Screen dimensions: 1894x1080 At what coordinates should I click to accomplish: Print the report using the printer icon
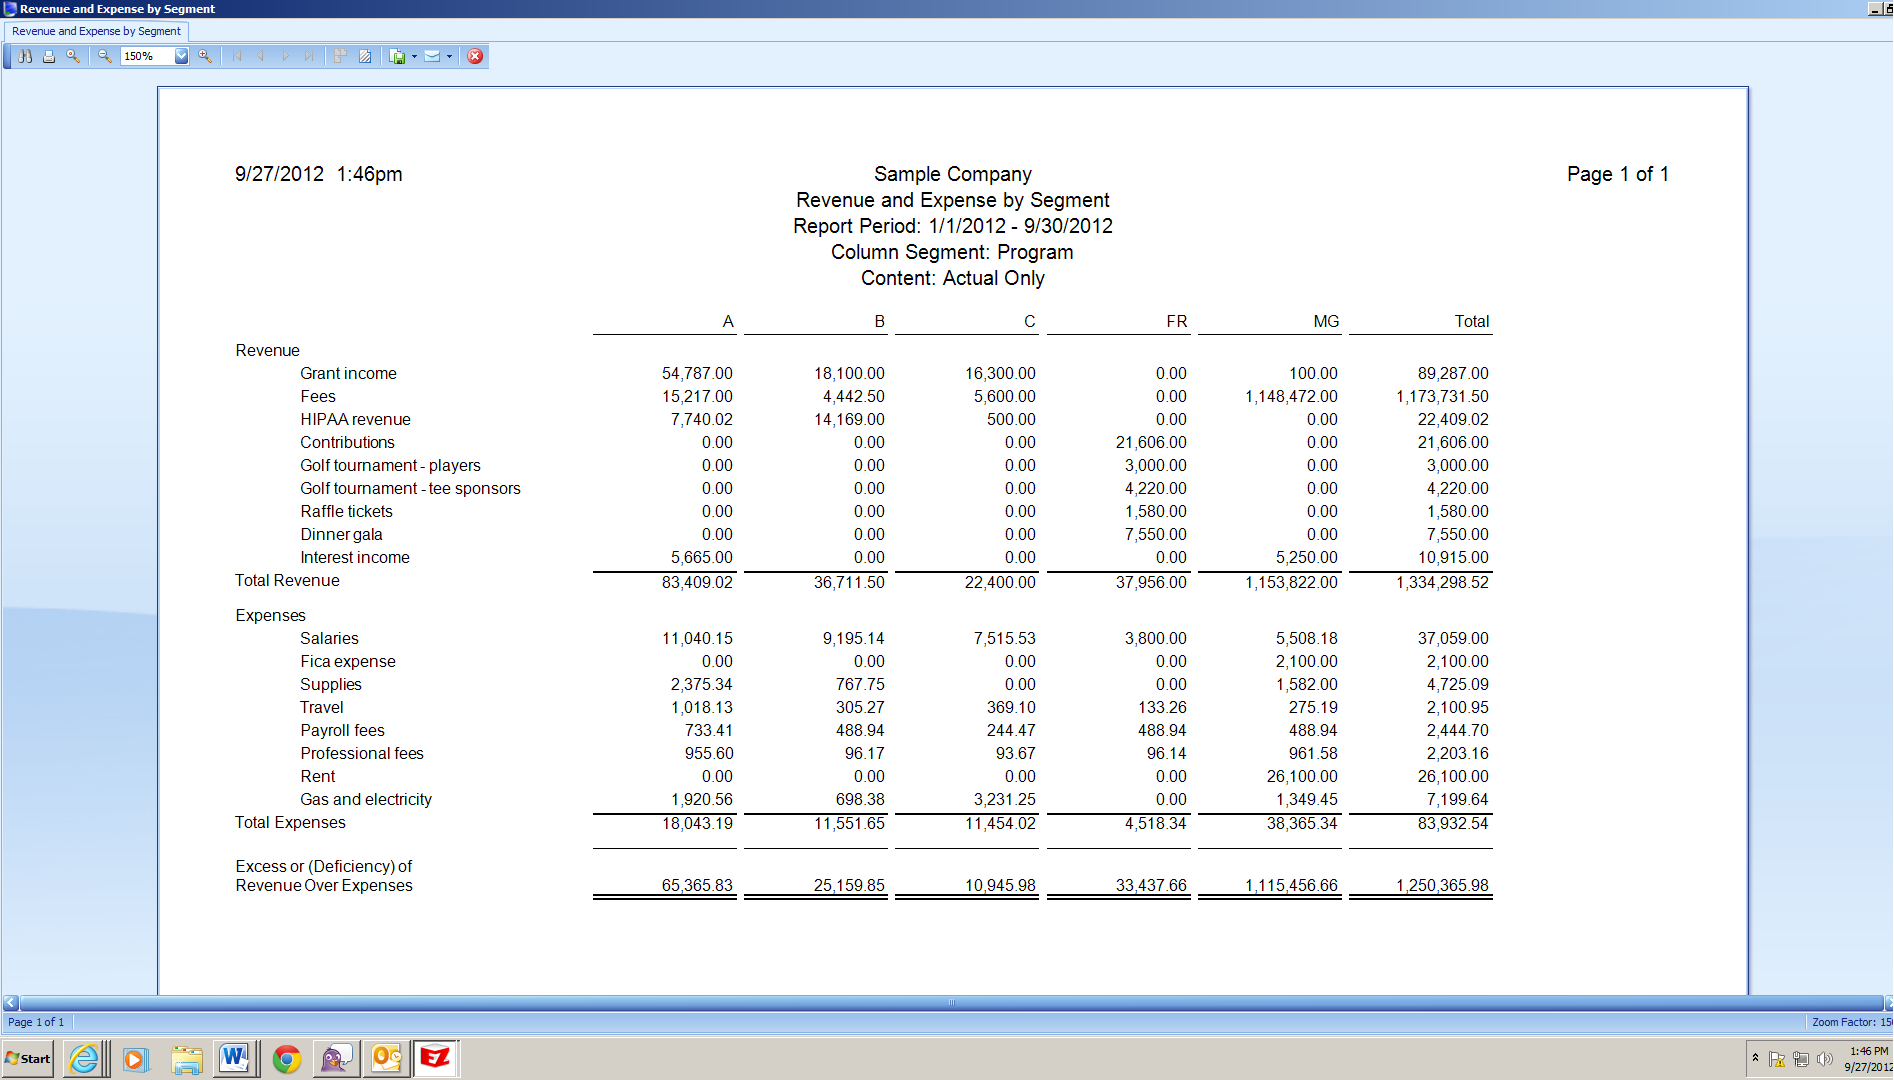(49, 56)
